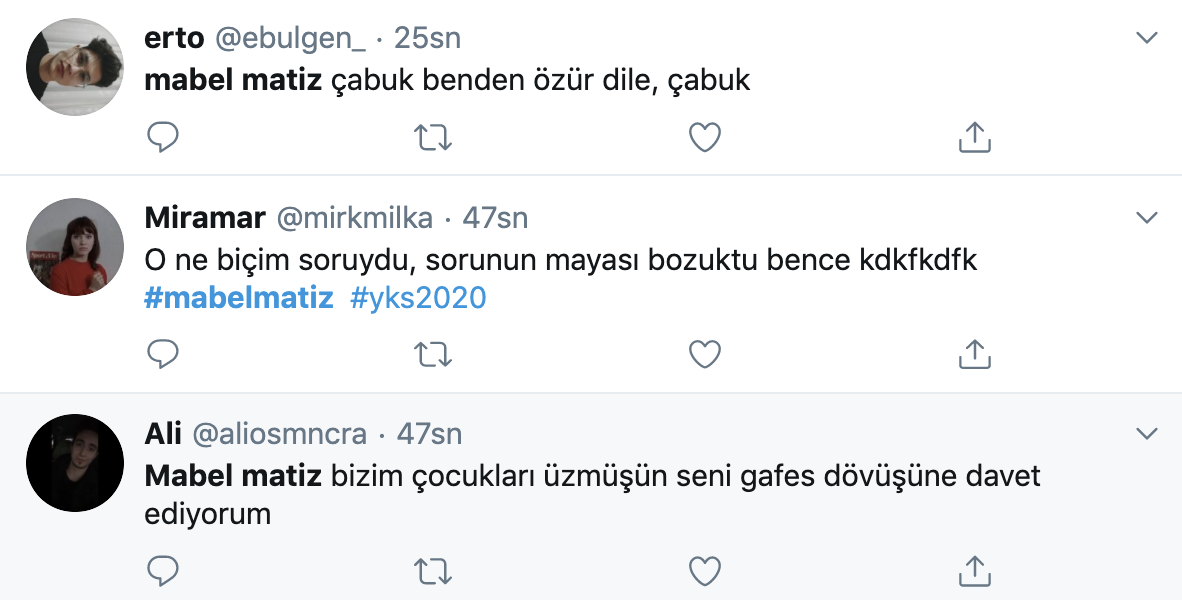Screen dimensions: 1182x600
Task: Open the #yks2020 hashtag link
Action: pos(418,298)
